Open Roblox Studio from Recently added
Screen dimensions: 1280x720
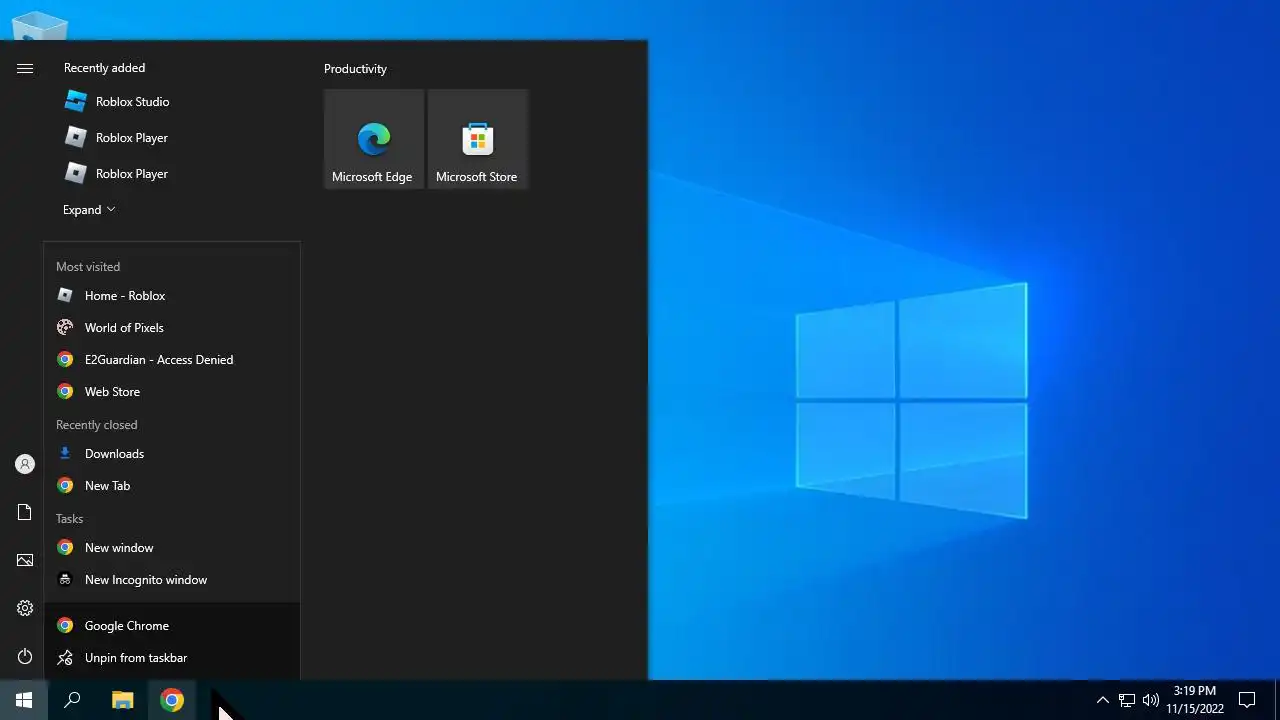[116, 102]
